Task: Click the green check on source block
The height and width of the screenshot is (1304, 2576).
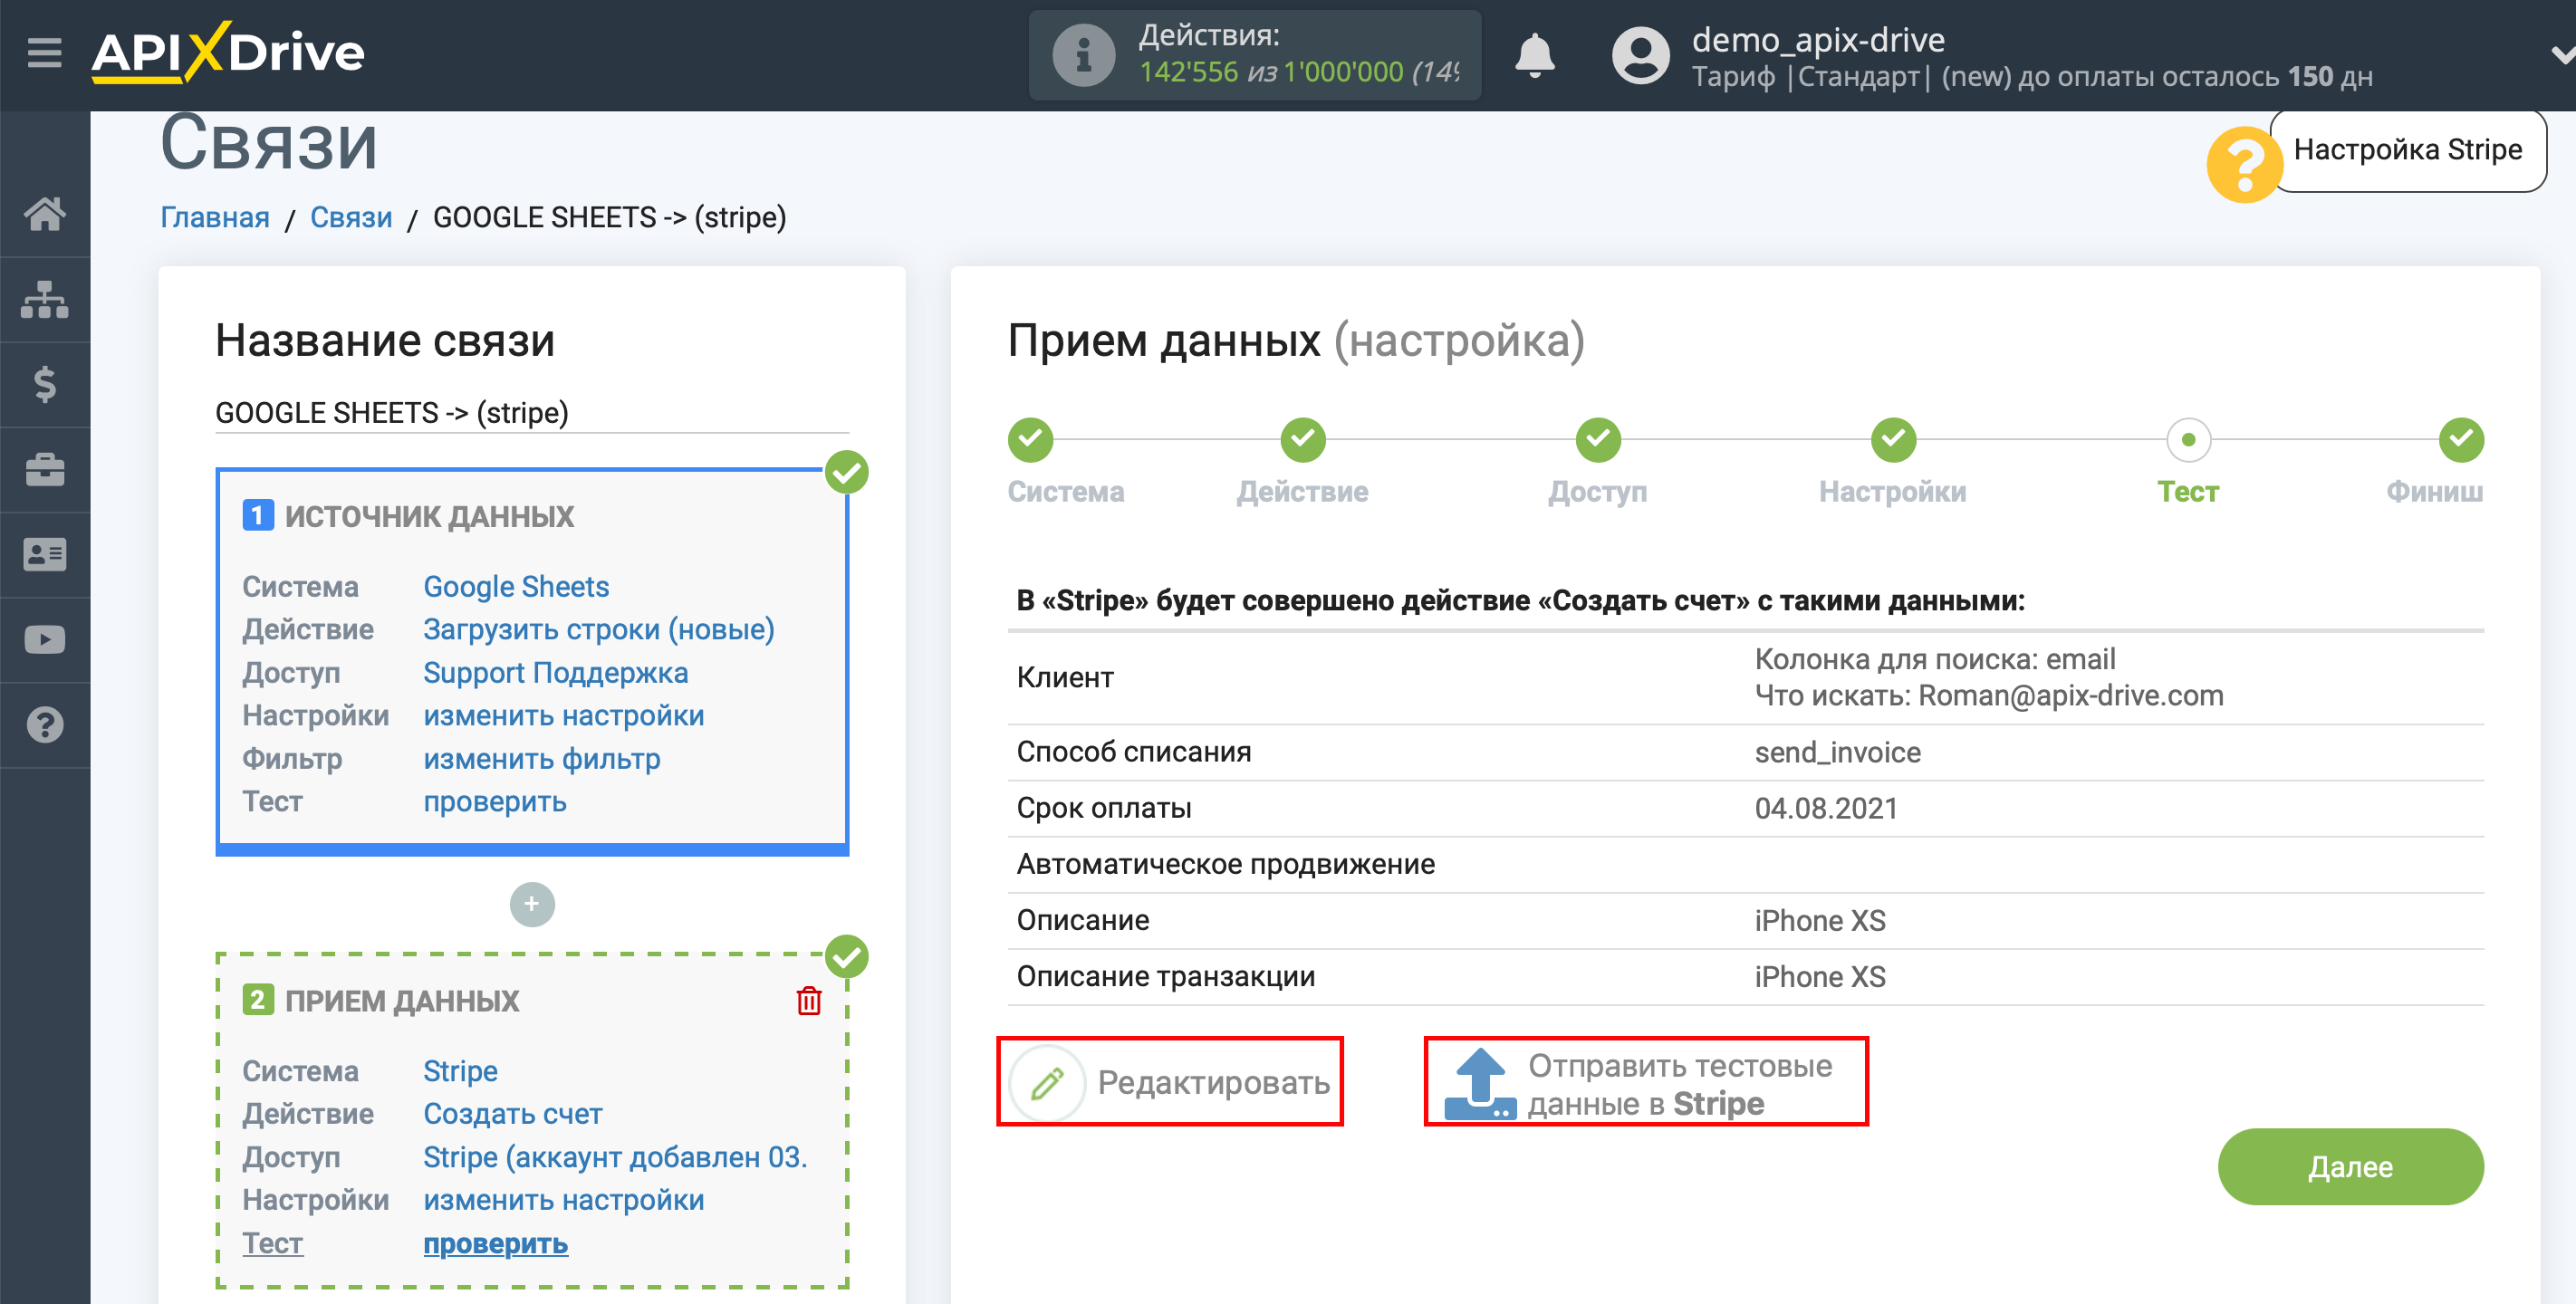Action: pyautogui.click(x=846, y=472)
